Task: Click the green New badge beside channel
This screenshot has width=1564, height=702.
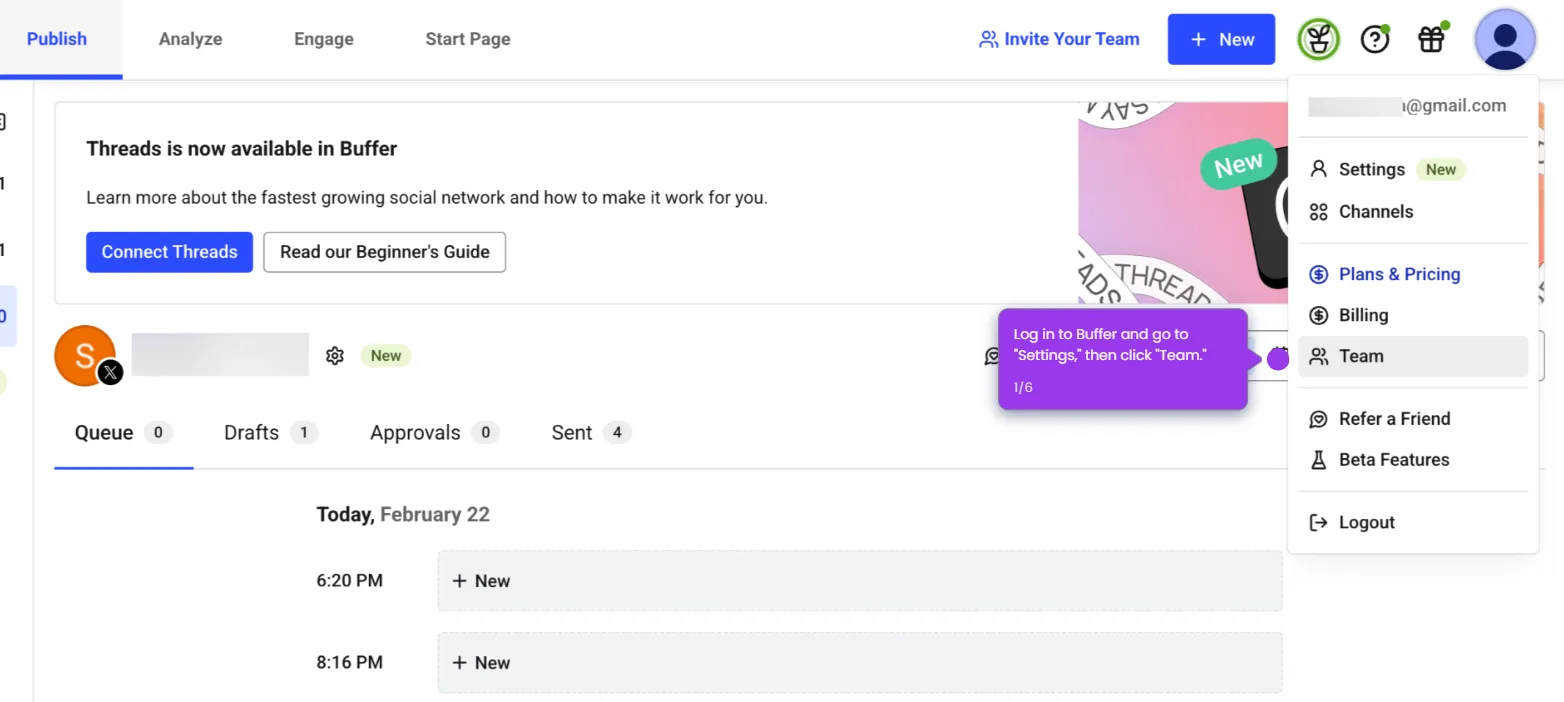Action: pos(386,356)
